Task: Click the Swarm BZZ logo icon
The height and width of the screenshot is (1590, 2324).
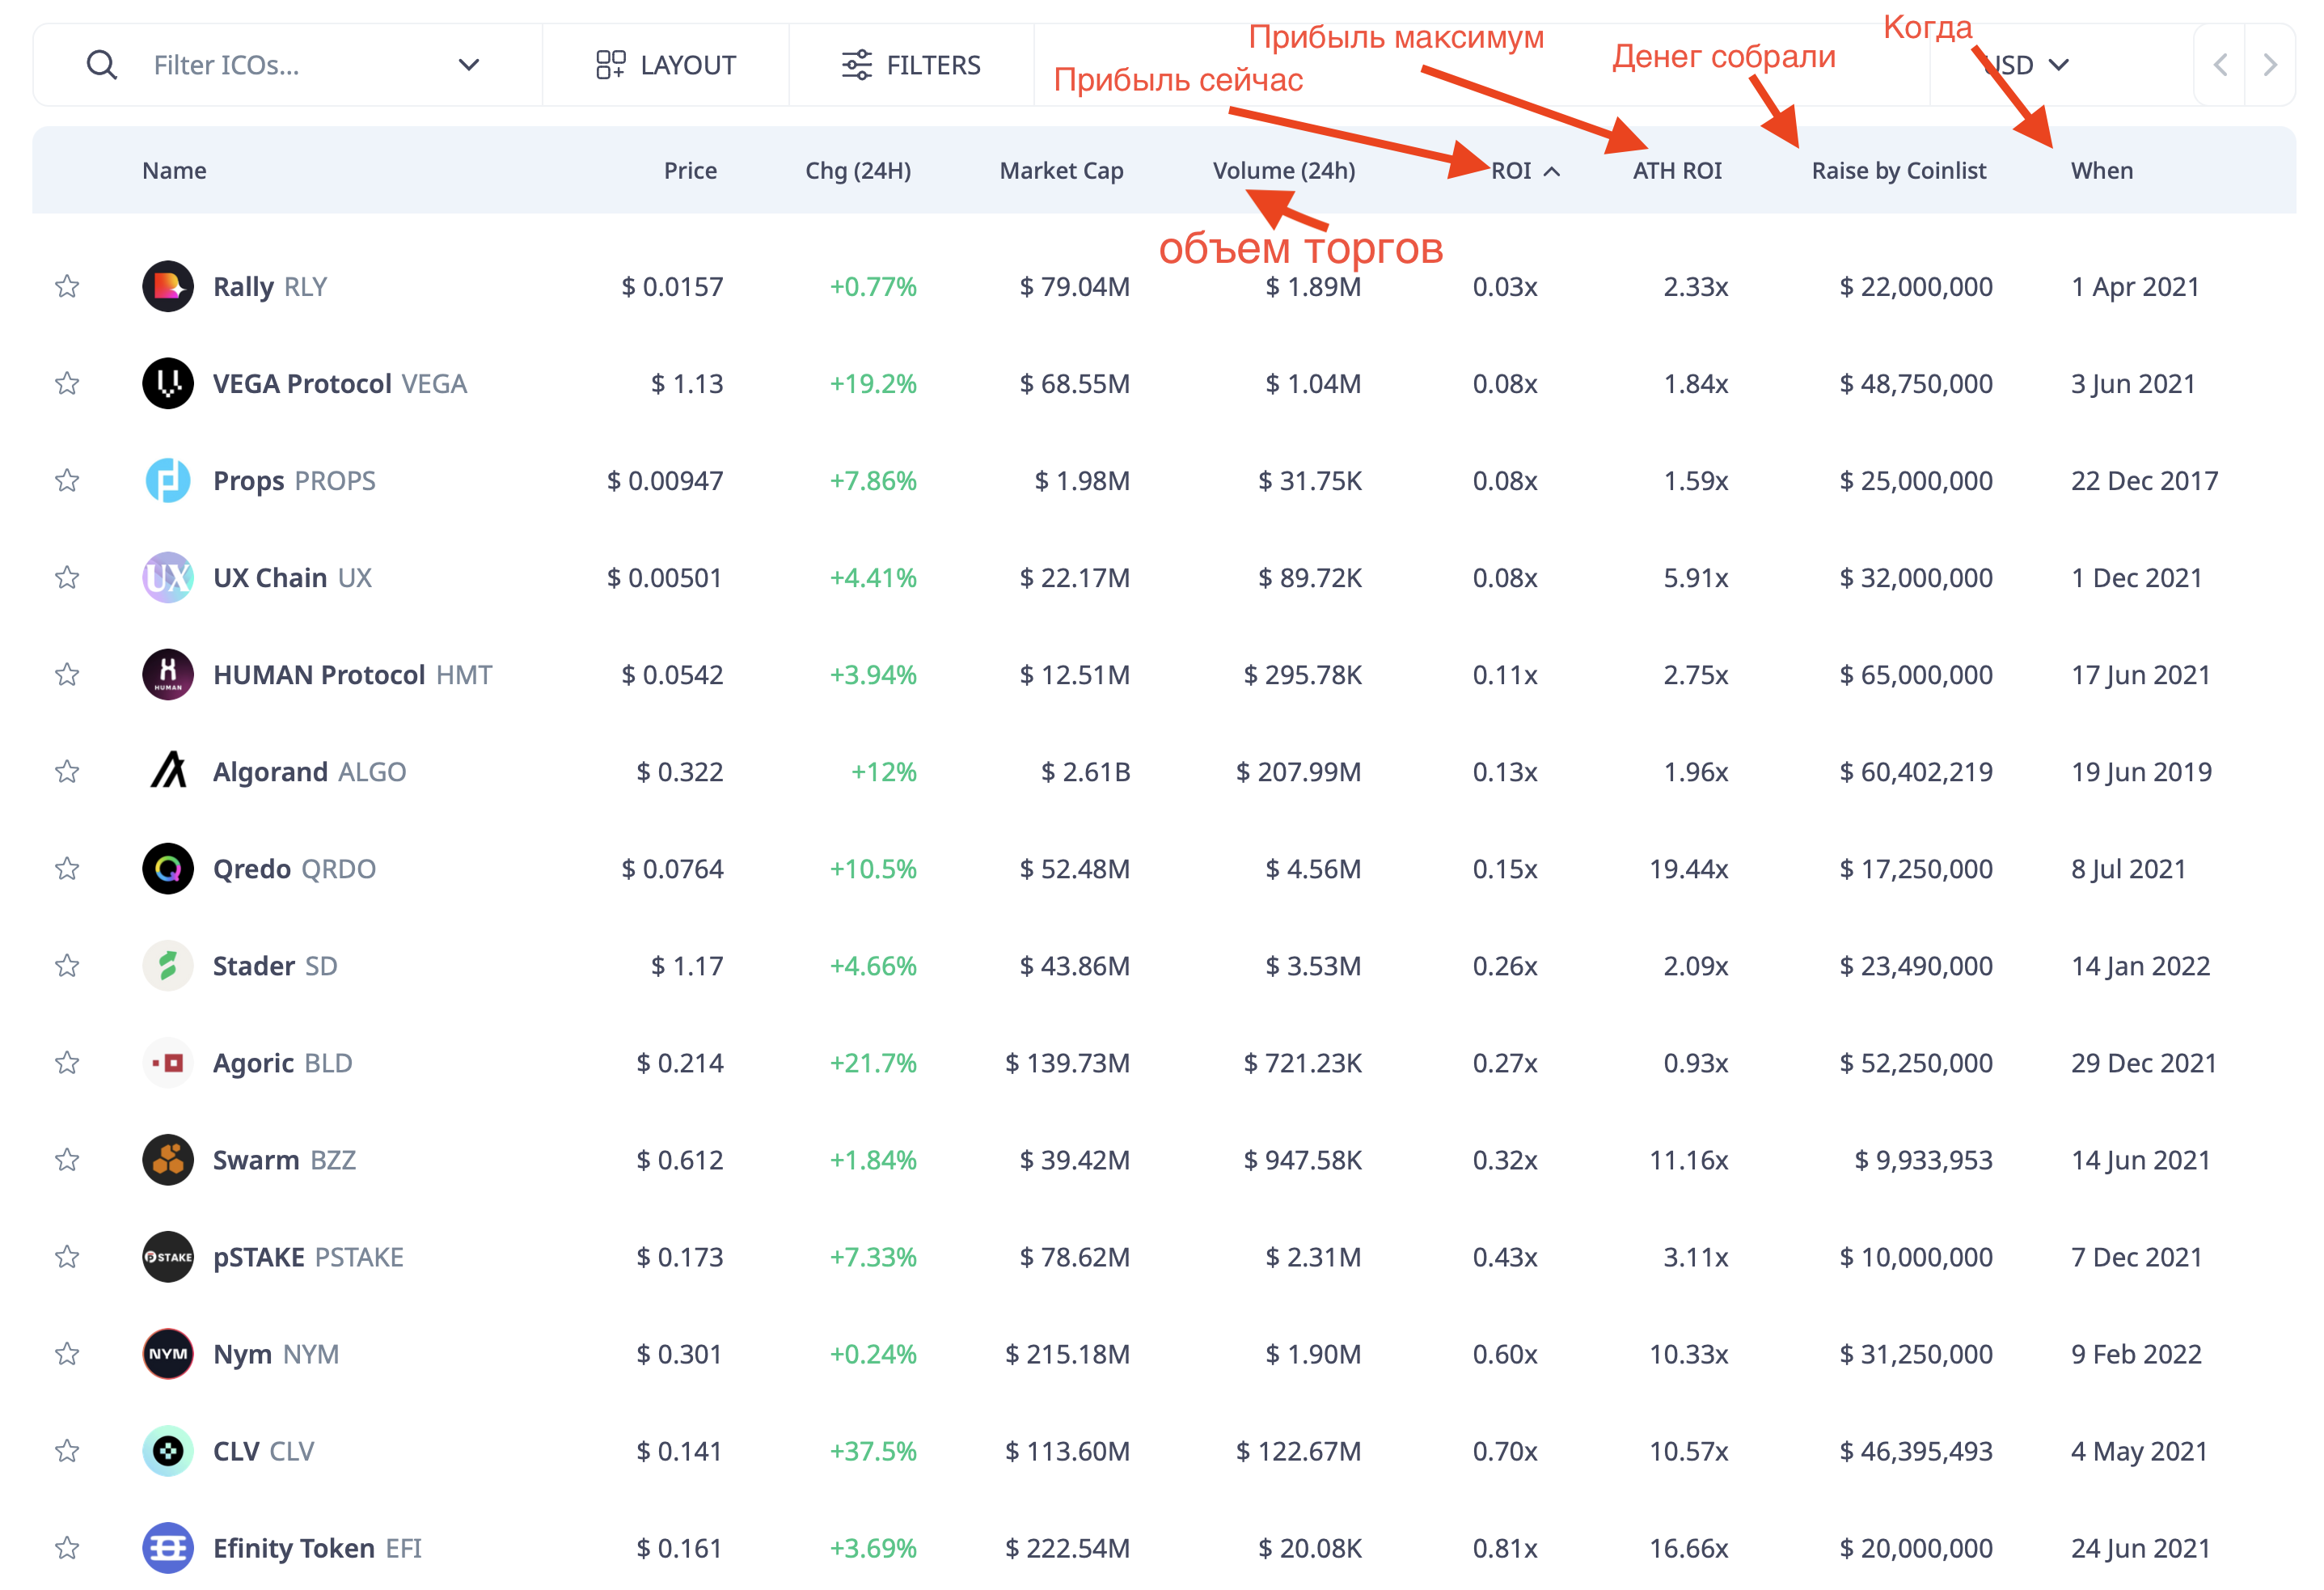Action: coord(168,1160)
